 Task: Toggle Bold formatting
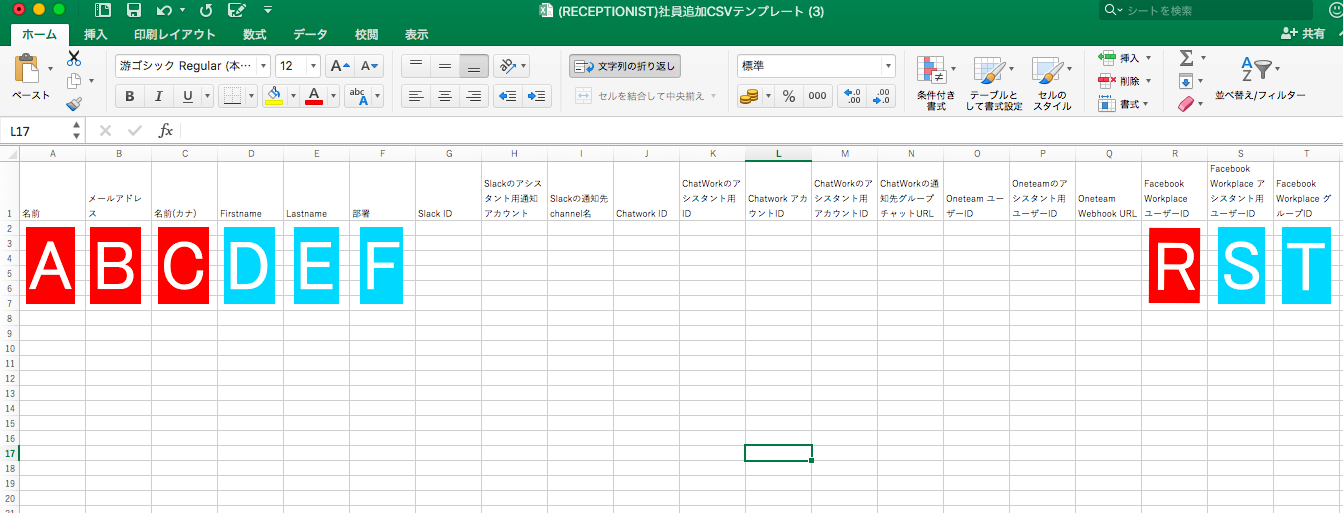pyautogui.click(x=129, y=96)
